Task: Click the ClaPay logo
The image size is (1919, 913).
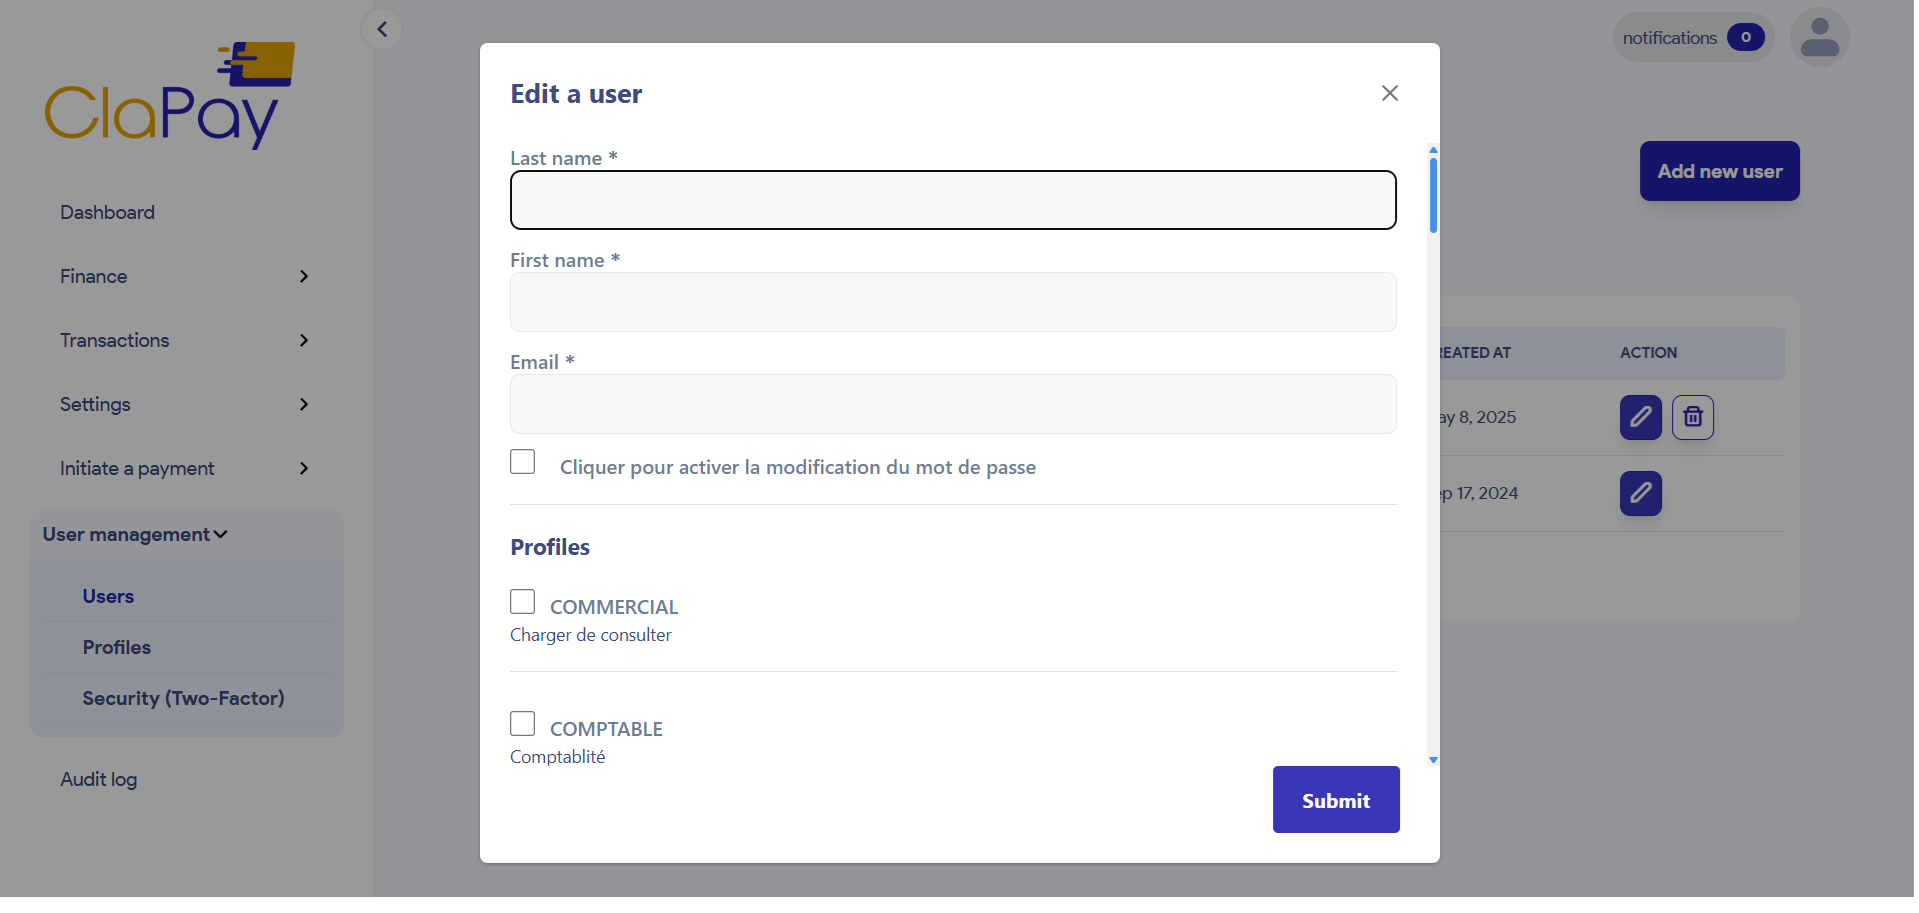Action: click(169, 93)
